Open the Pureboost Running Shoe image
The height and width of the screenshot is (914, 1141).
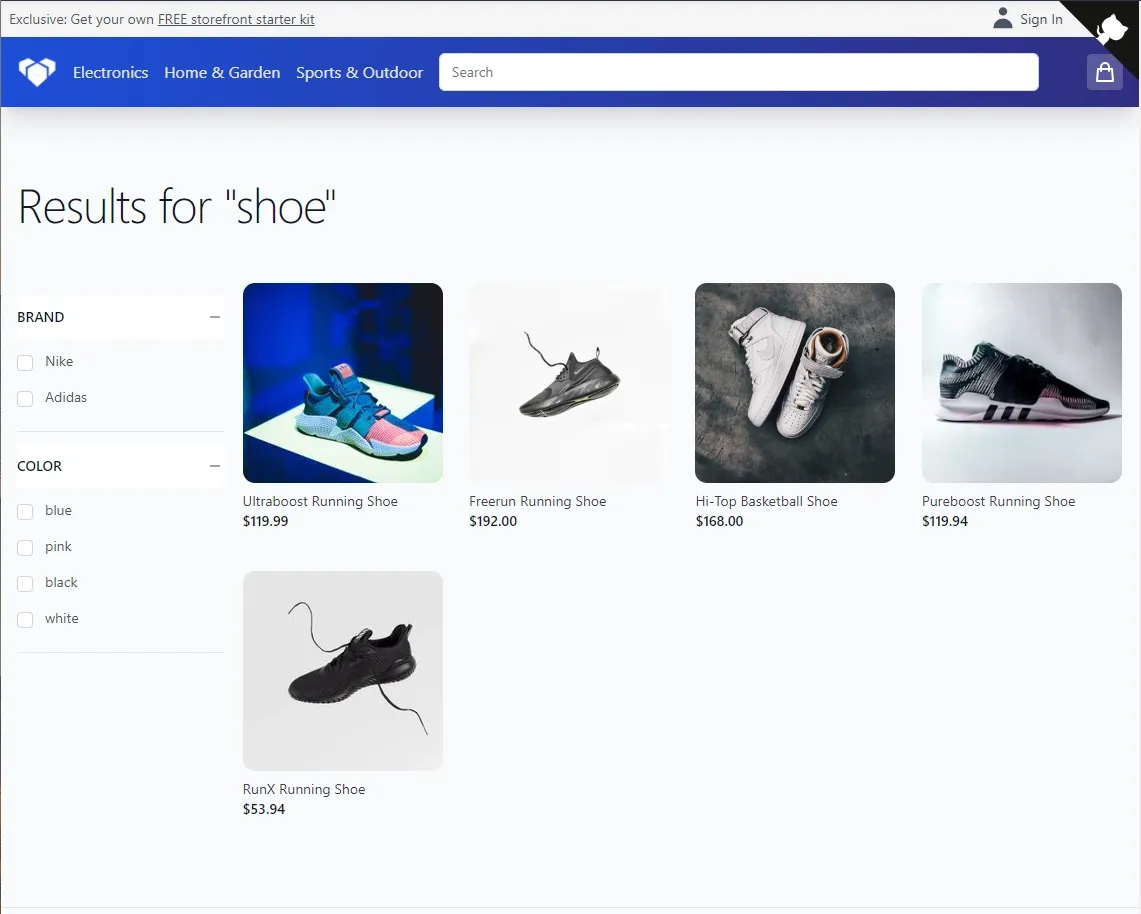pos(1022,383)
